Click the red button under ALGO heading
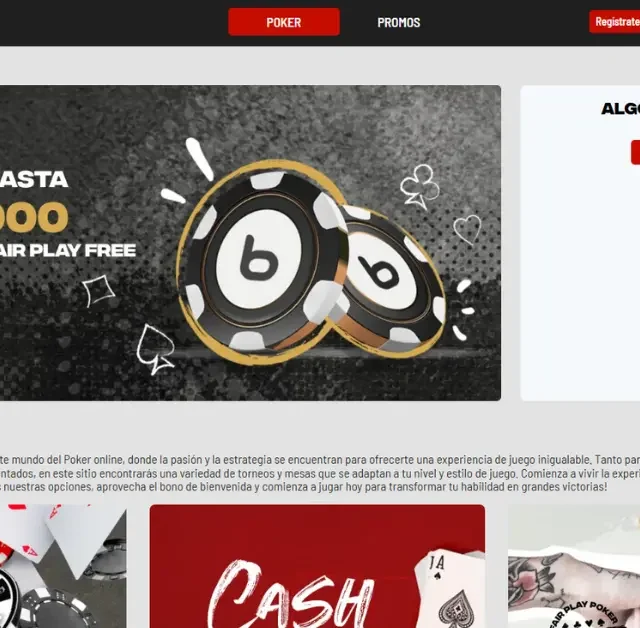 pyautogui.click(x=636, y=152)
